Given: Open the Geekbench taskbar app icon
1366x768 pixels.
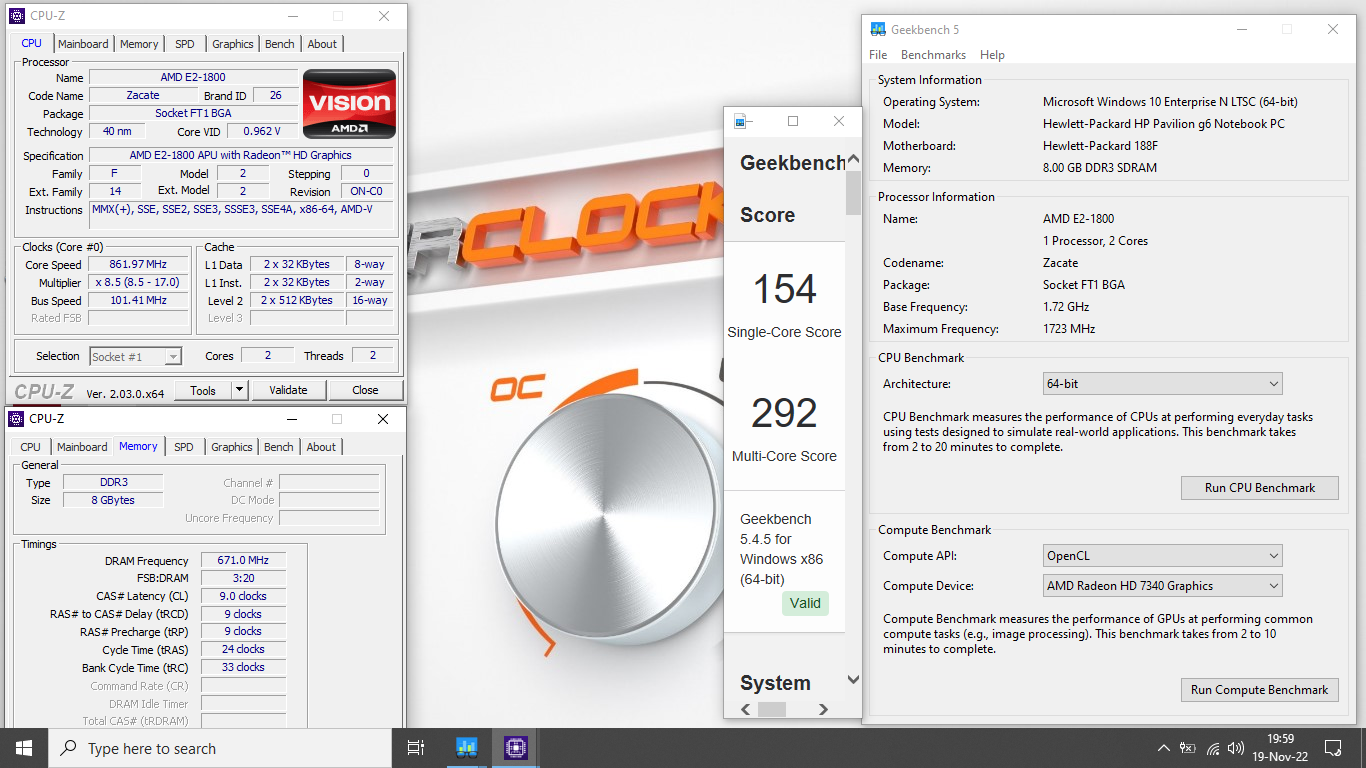Looking at the screenshot, I should (467, 748).
